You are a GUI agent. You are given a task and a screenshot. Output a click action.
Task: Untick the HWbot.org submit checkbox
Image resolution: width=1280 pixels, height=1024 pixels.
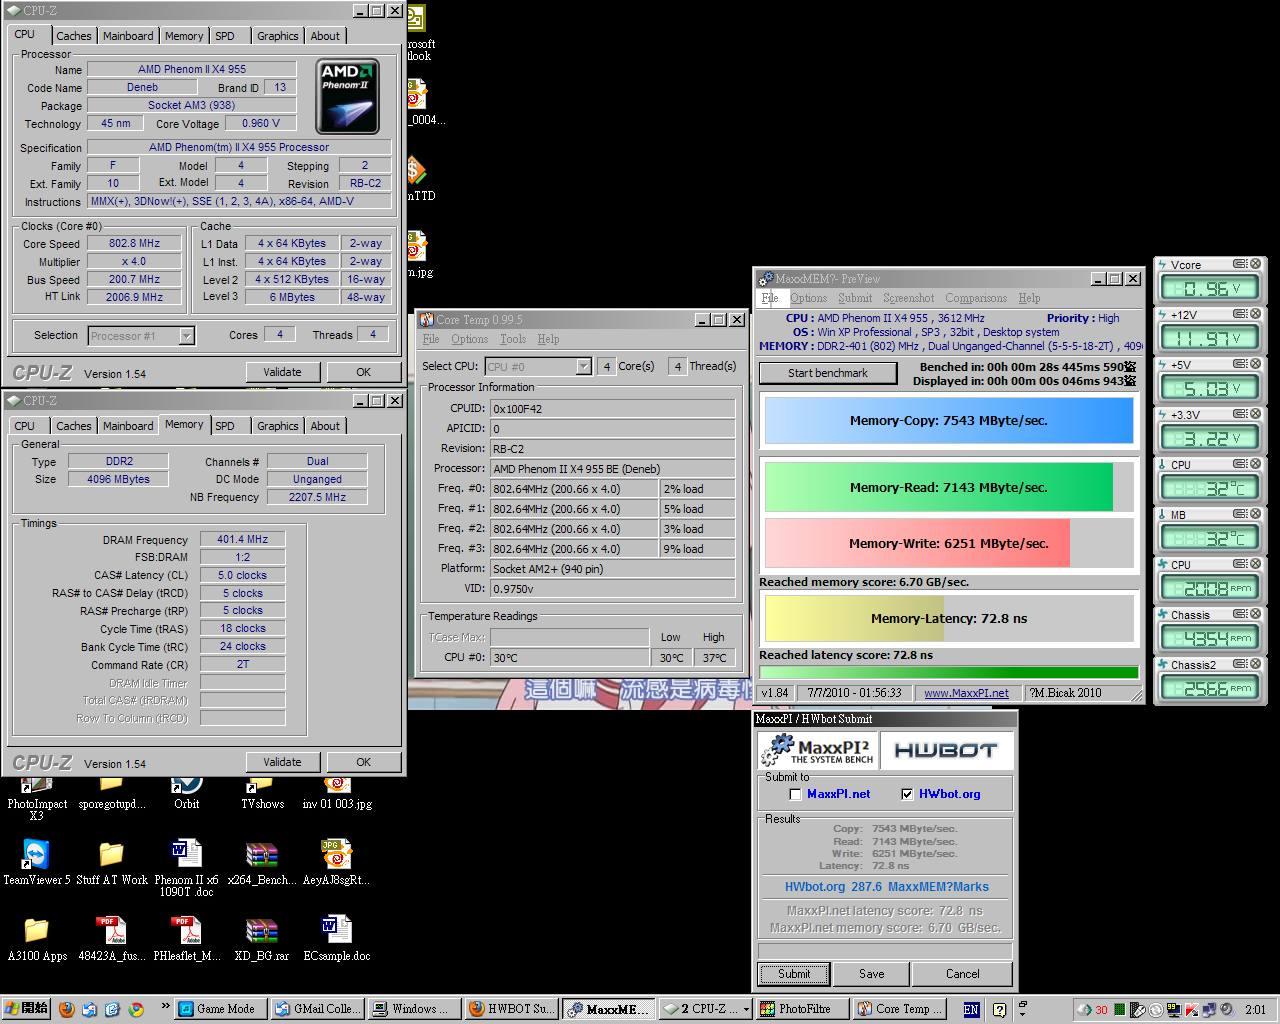(x=907, y=794)
